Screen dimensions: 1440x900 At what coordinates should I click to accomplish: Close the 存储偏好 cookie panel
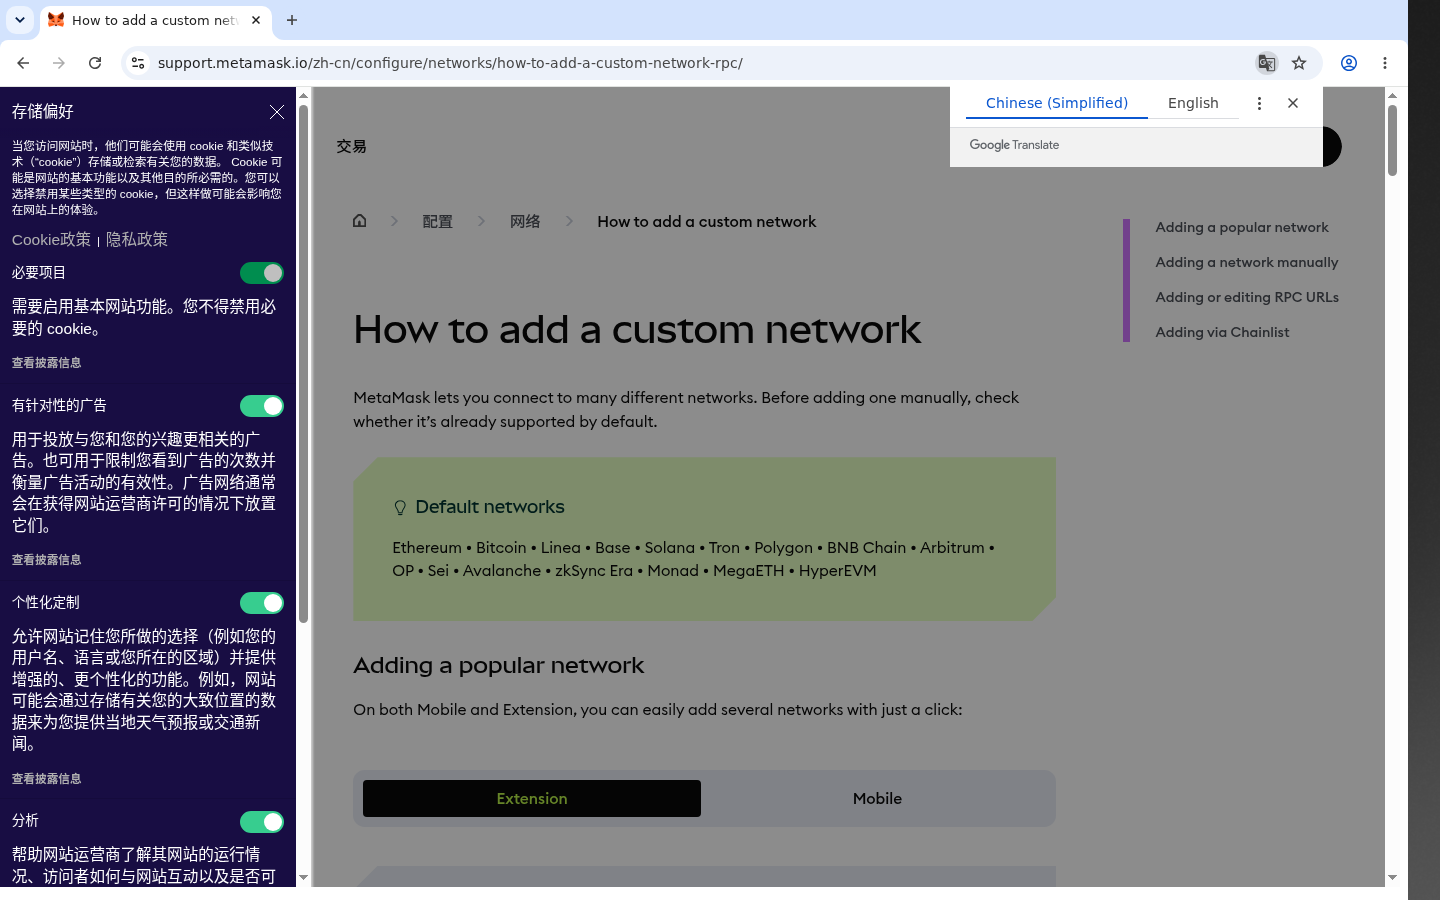pyautogui.click(x=277, y=112)
